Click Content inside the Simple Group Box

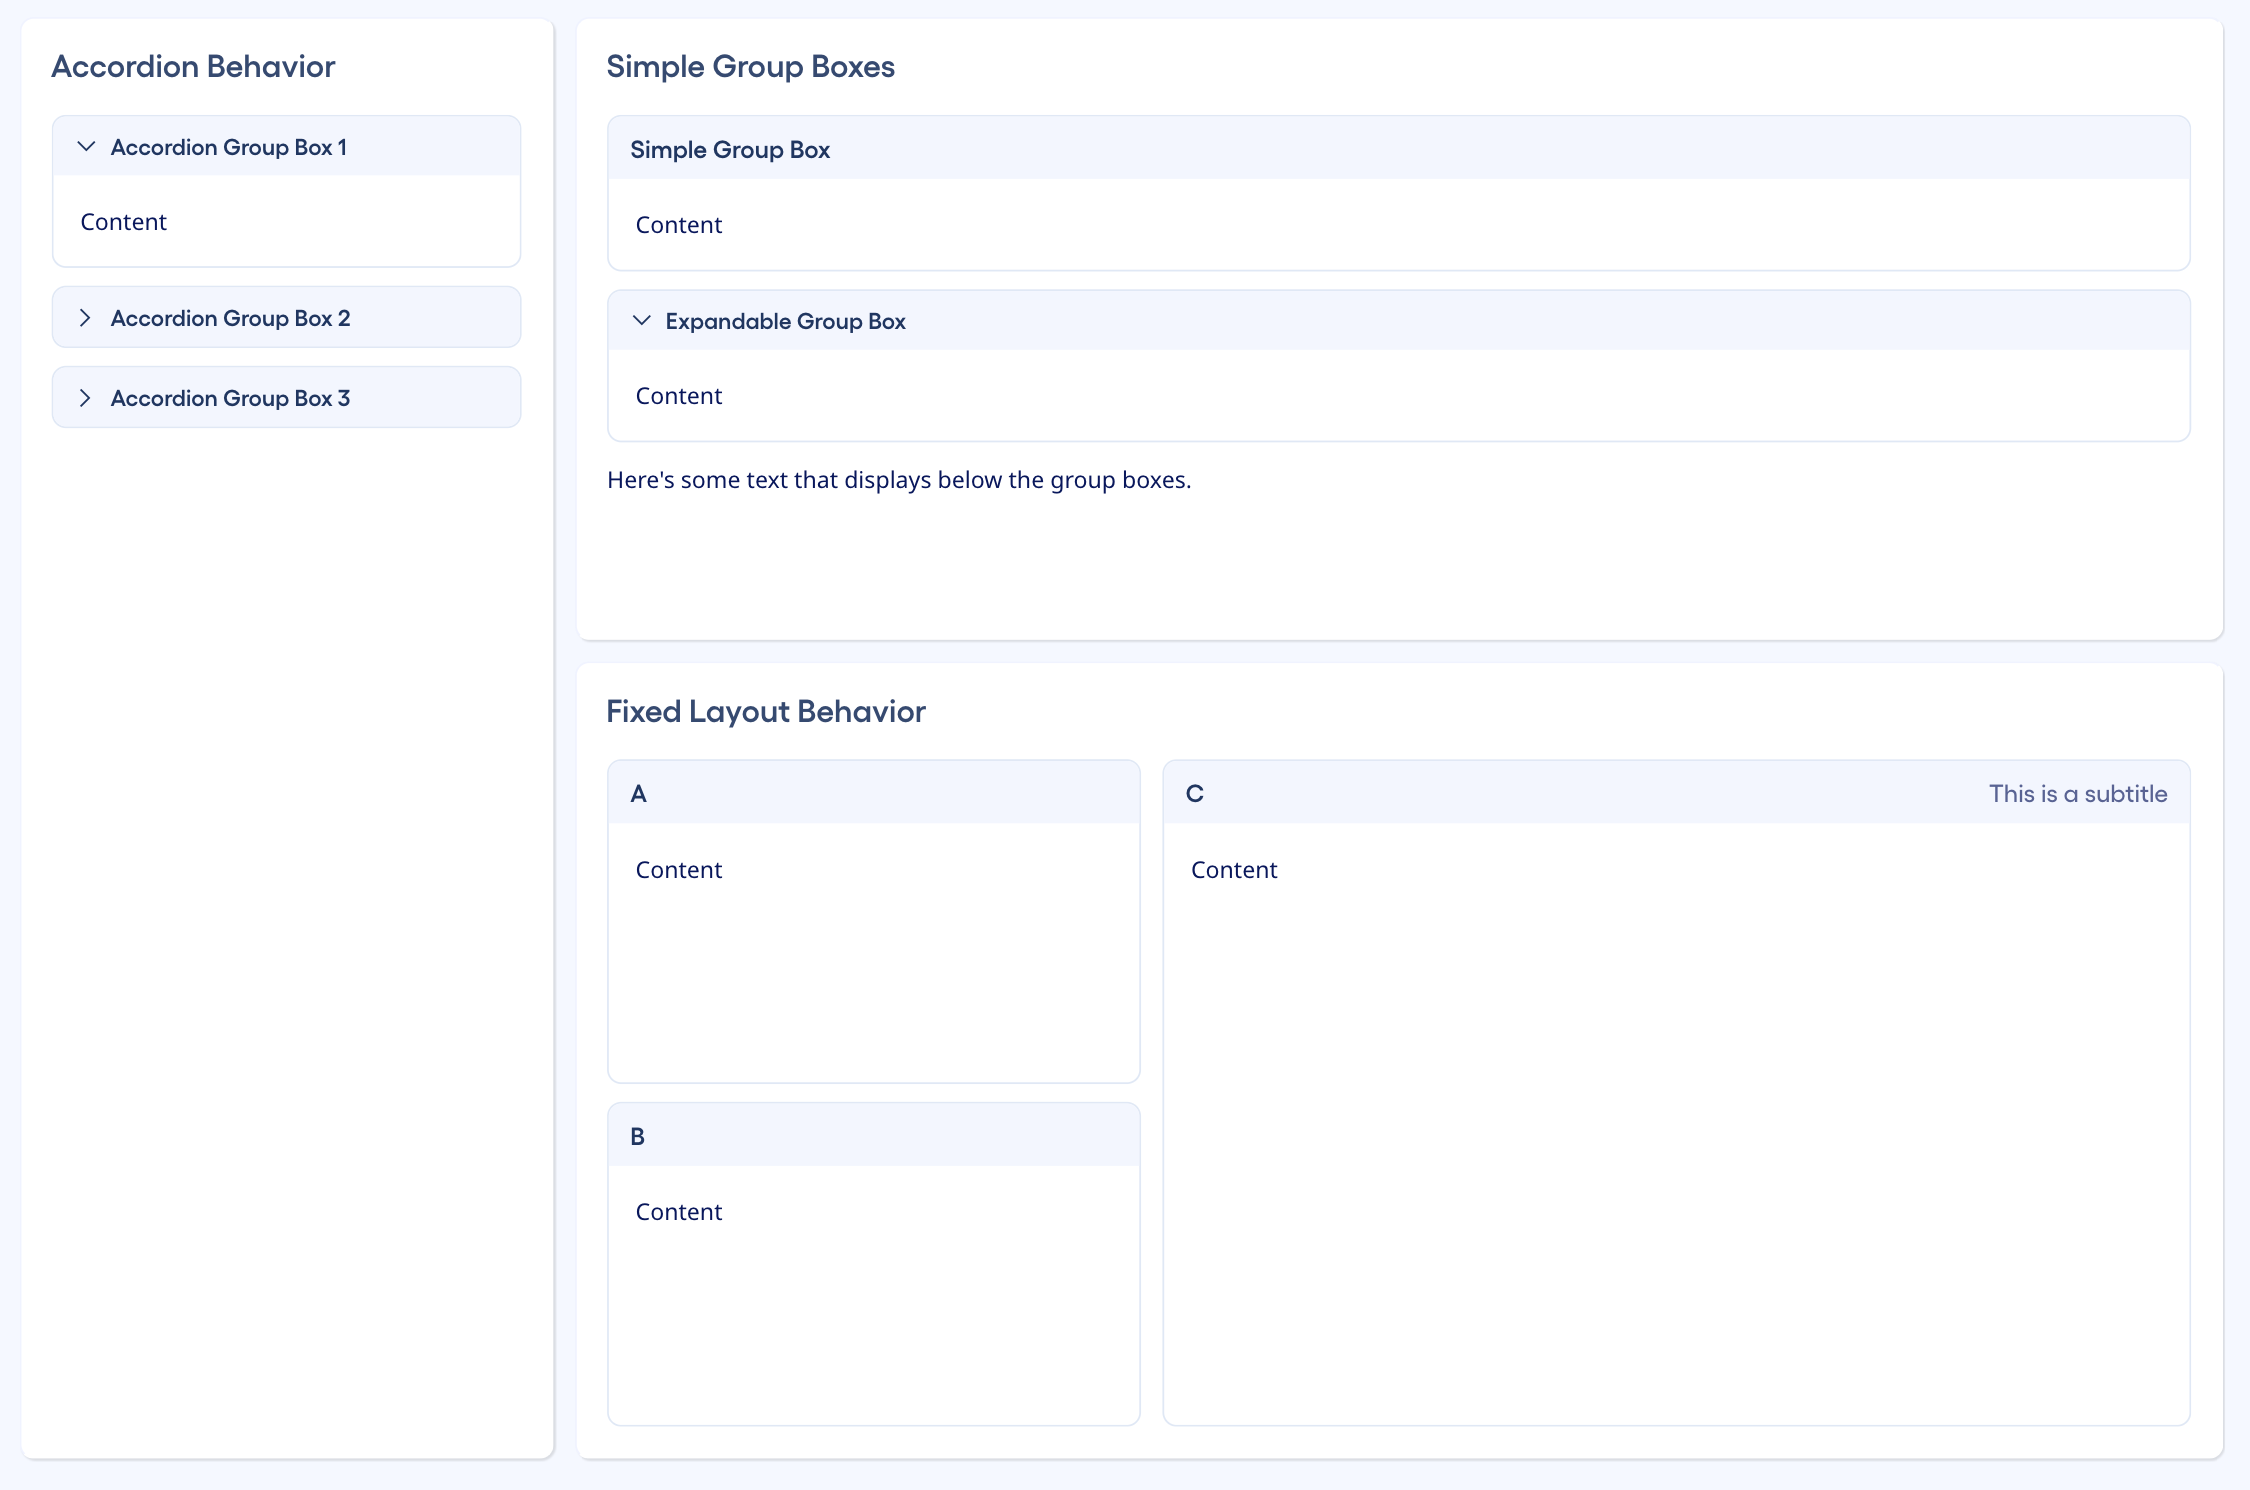pos(678,225)
